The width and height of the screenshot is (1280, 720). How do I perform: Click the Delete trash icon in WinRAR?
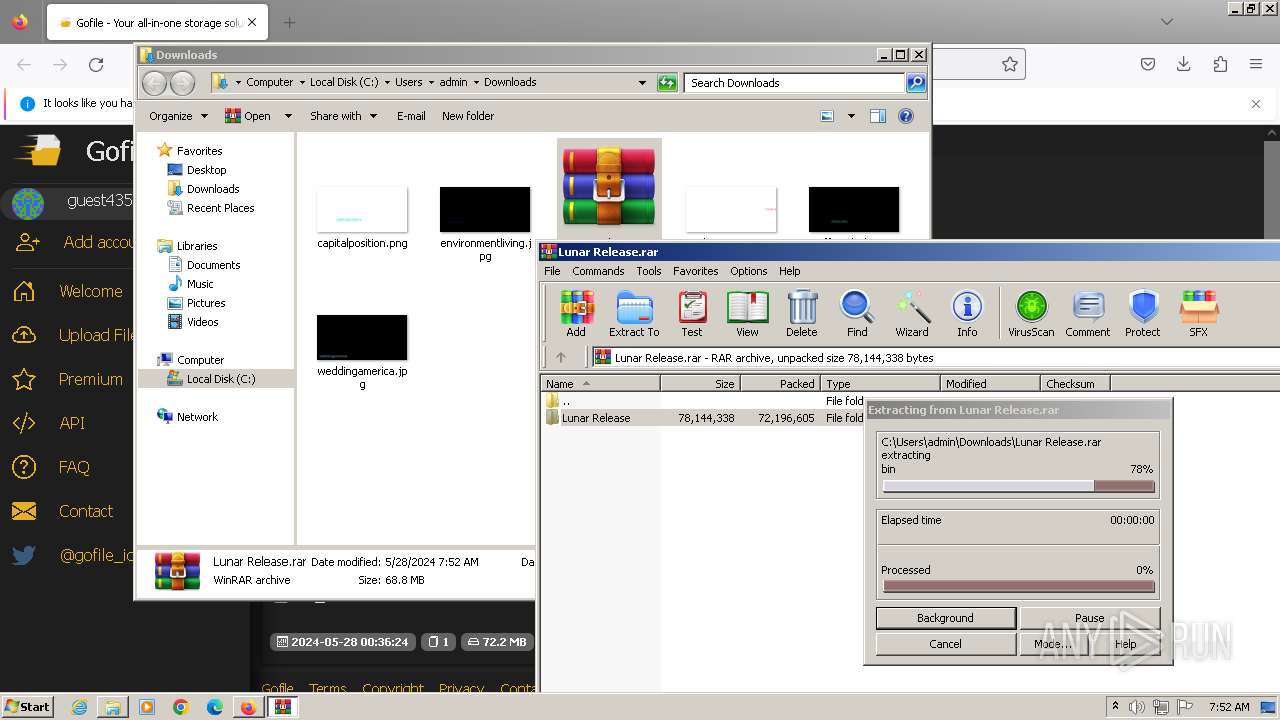(x=801, y=313)
